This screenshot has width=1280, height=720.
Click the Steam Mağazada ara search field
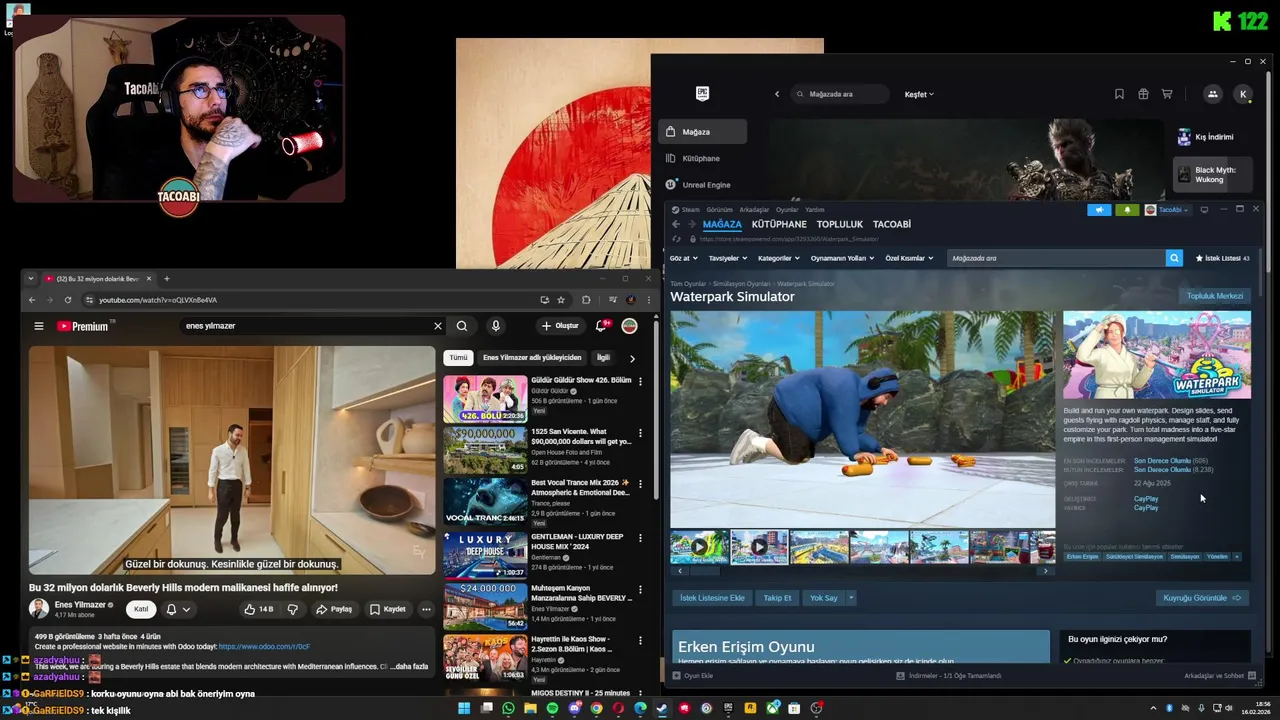pos(1056,258)
